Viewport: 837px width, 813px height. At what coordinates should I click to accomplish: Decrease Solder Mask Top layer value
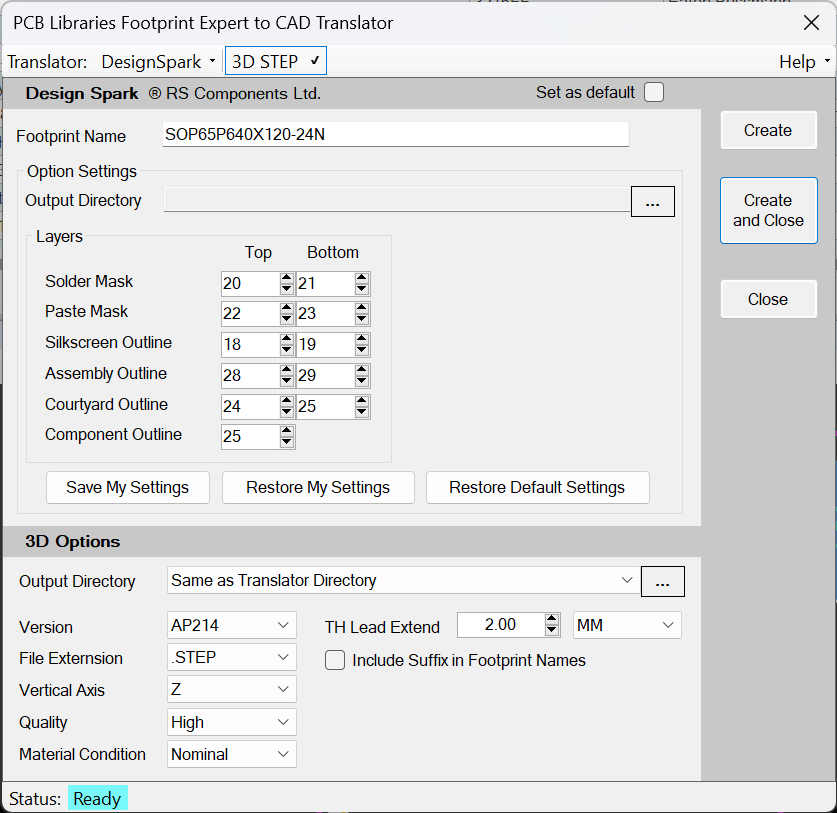[x=287, y=289]
